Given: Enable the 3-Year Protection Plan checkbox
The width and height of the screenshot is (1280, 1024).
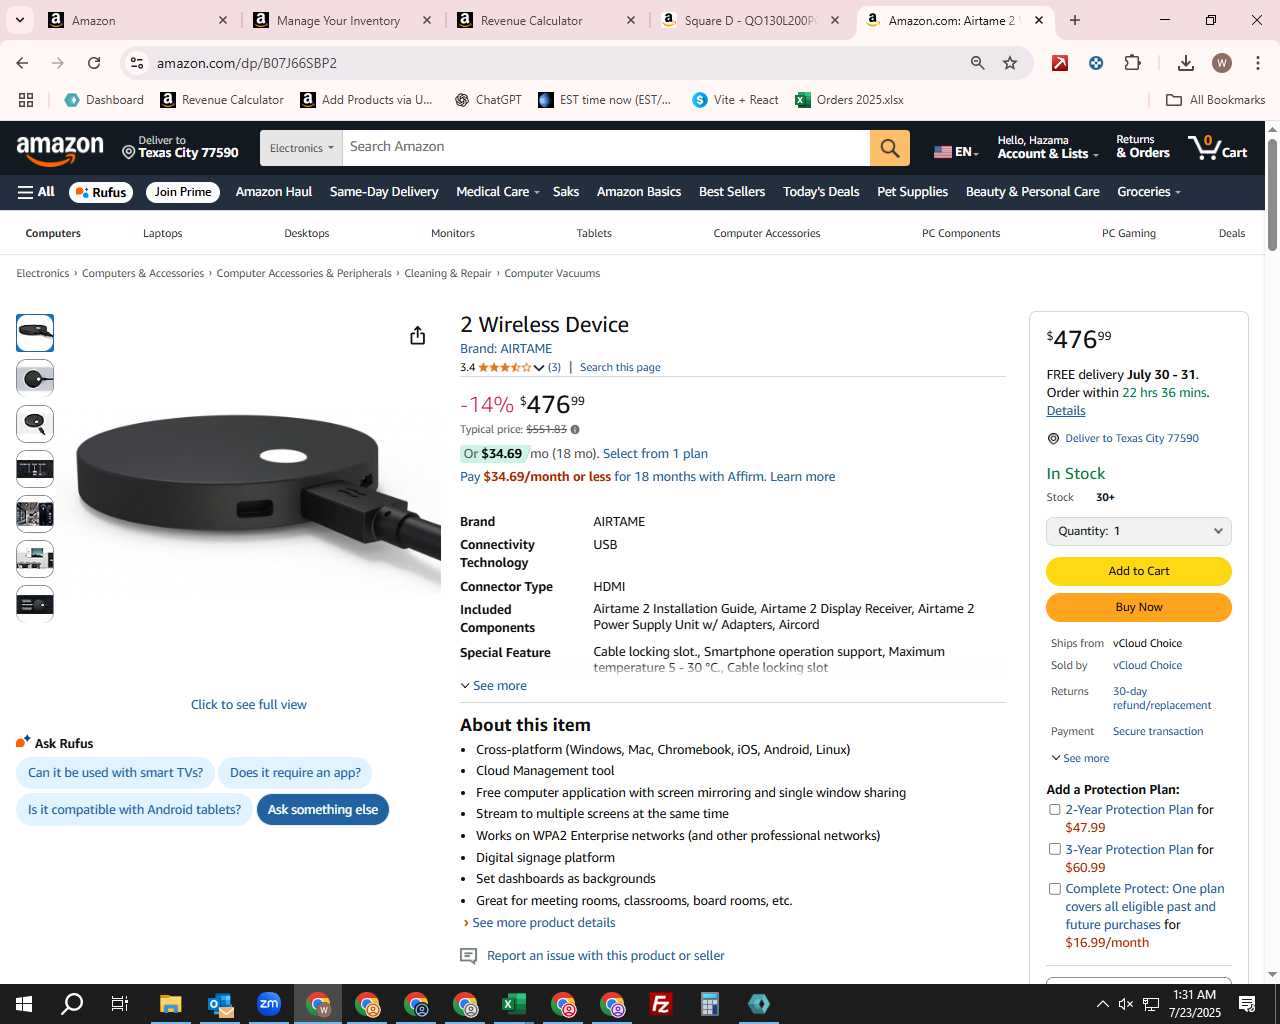Looking at the screenshot, I should 1054,849.
